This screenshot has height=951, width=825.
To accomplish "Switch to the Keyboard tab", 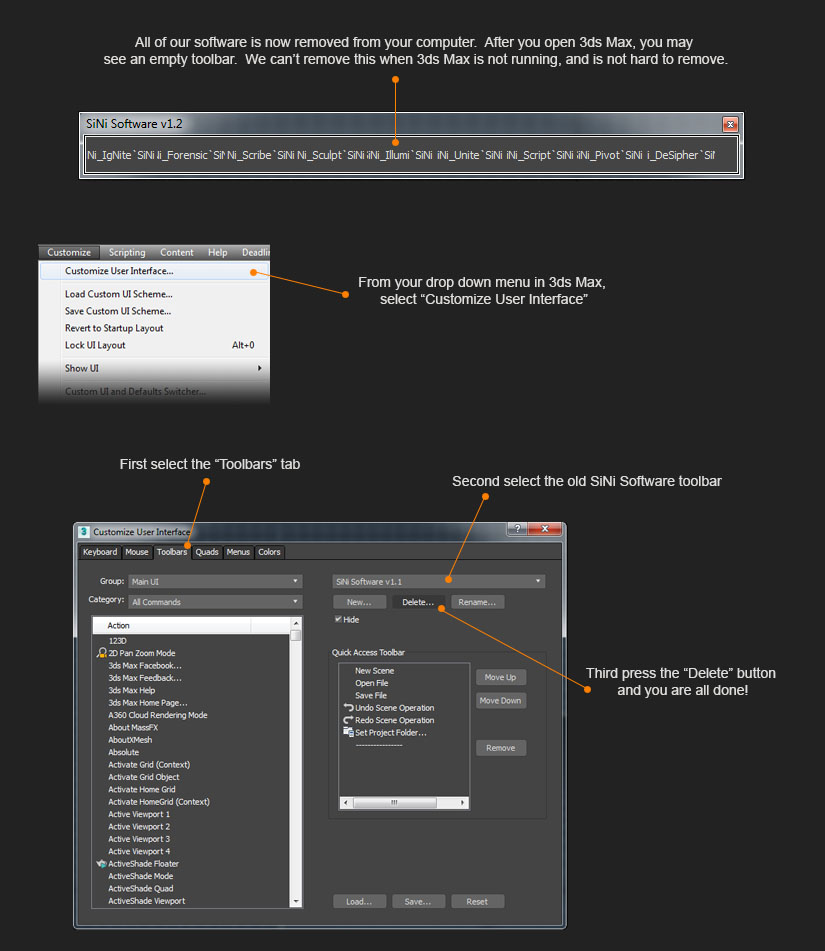I will coord(100,552).
